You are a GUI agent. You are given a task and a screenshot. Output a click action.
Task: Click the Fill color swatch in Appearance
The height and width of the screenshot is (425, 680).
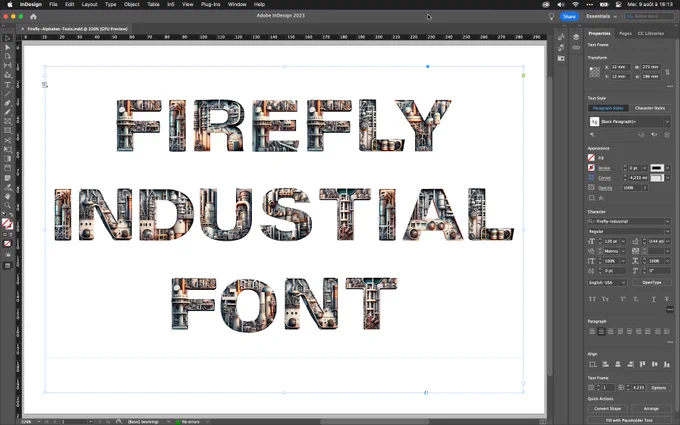pos(591,158)
